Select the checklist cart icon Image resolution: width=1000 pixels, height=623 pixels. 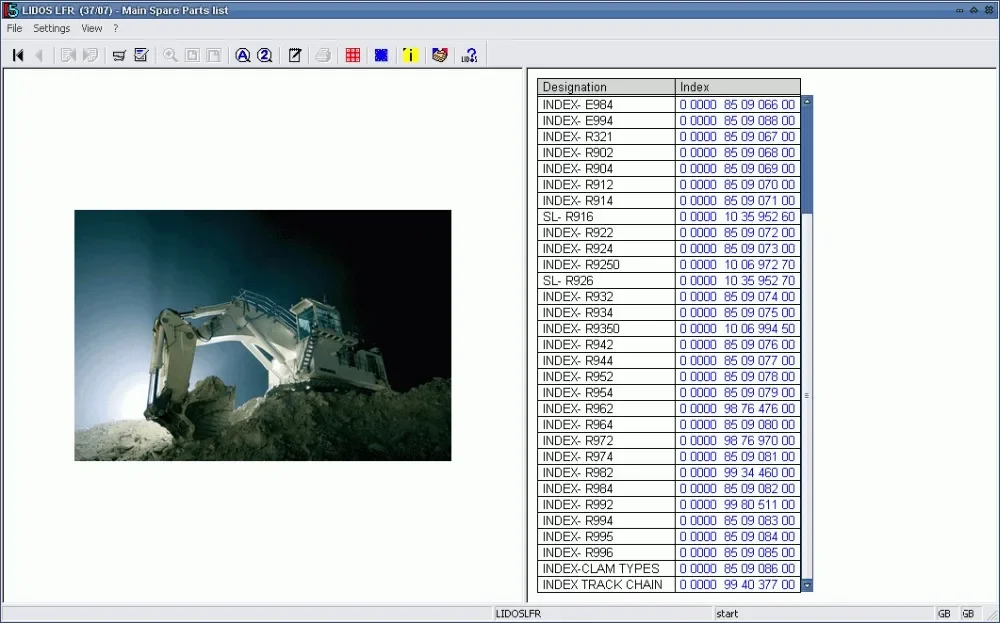141,55
